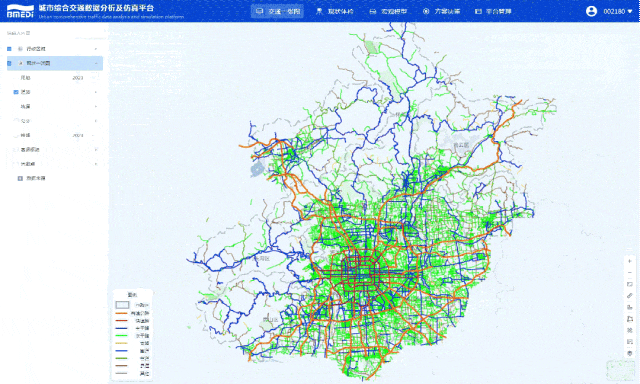Viewport: 640px width, 384px height.
Task: Uncheck the third checked sub-layer checkbox
Action: point(16,92)
